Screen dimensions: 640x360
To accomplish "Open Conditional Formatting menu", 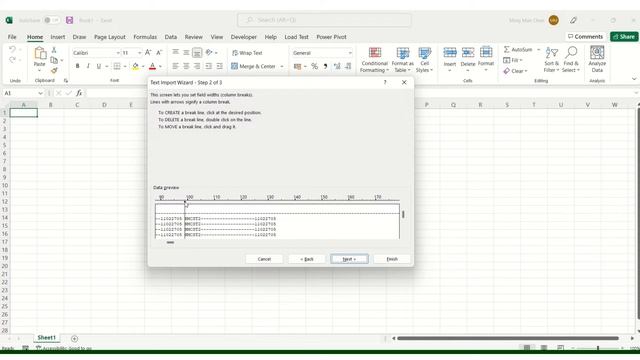I will pos(374,60).
